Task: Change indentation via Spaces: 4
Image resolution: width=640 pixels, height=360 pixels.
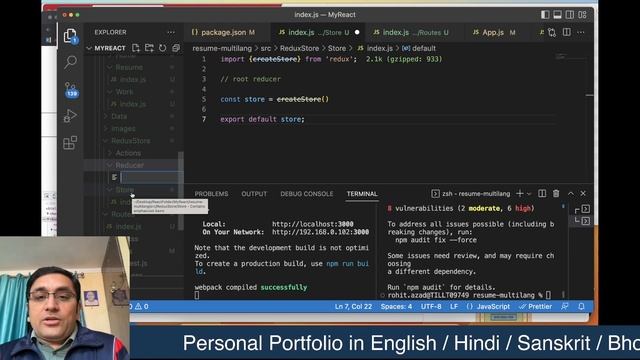Action: [x=396, y=307]
